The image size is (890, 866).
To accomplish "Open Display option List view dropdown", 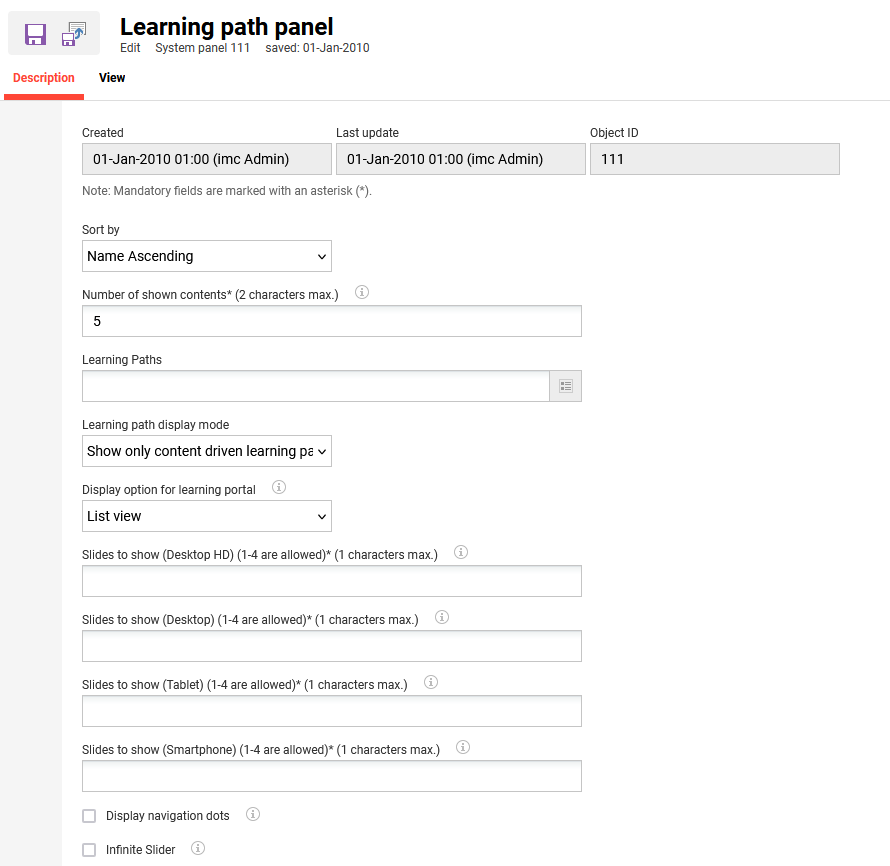I will point(207,516).
